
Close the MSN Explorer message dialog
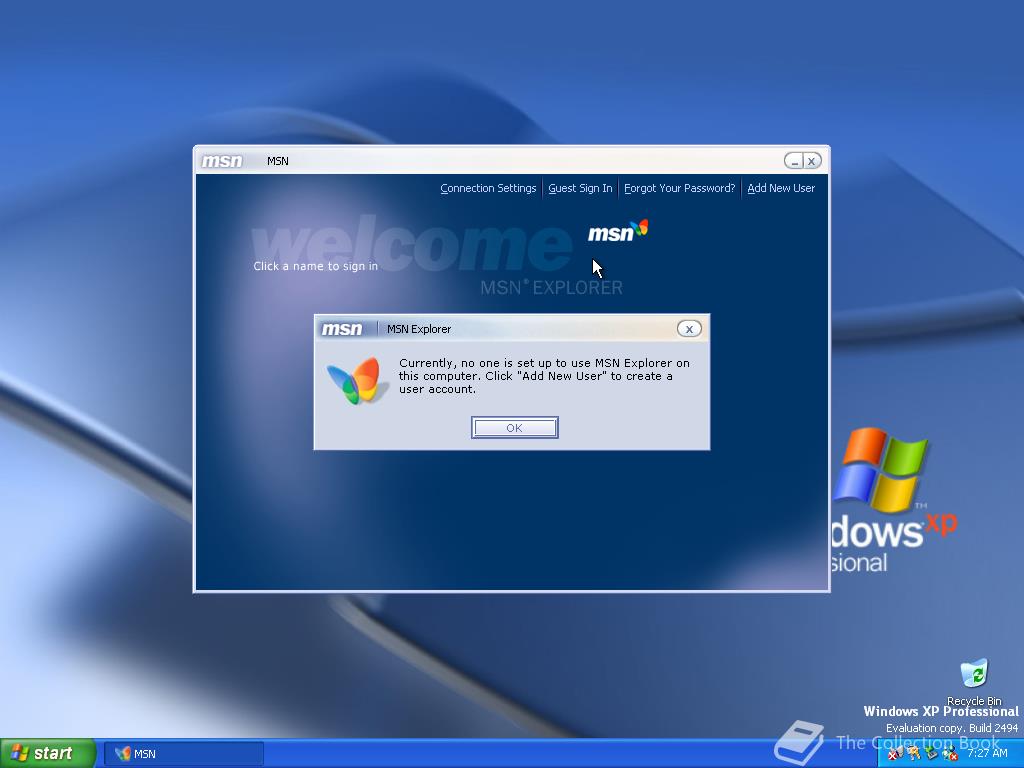tap(689, 329)
